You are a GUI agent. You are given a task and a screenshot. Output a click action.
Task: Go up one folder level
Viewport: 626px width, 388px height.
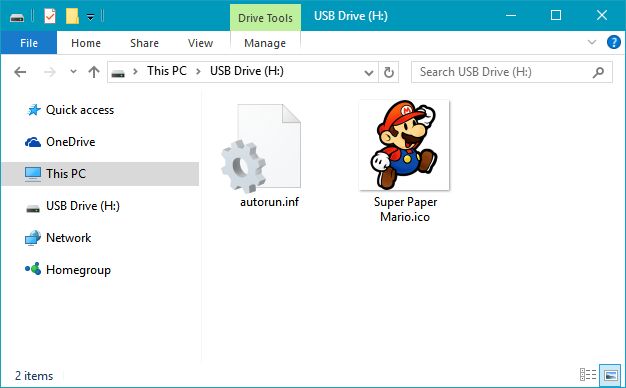click(x=94, y=72)
